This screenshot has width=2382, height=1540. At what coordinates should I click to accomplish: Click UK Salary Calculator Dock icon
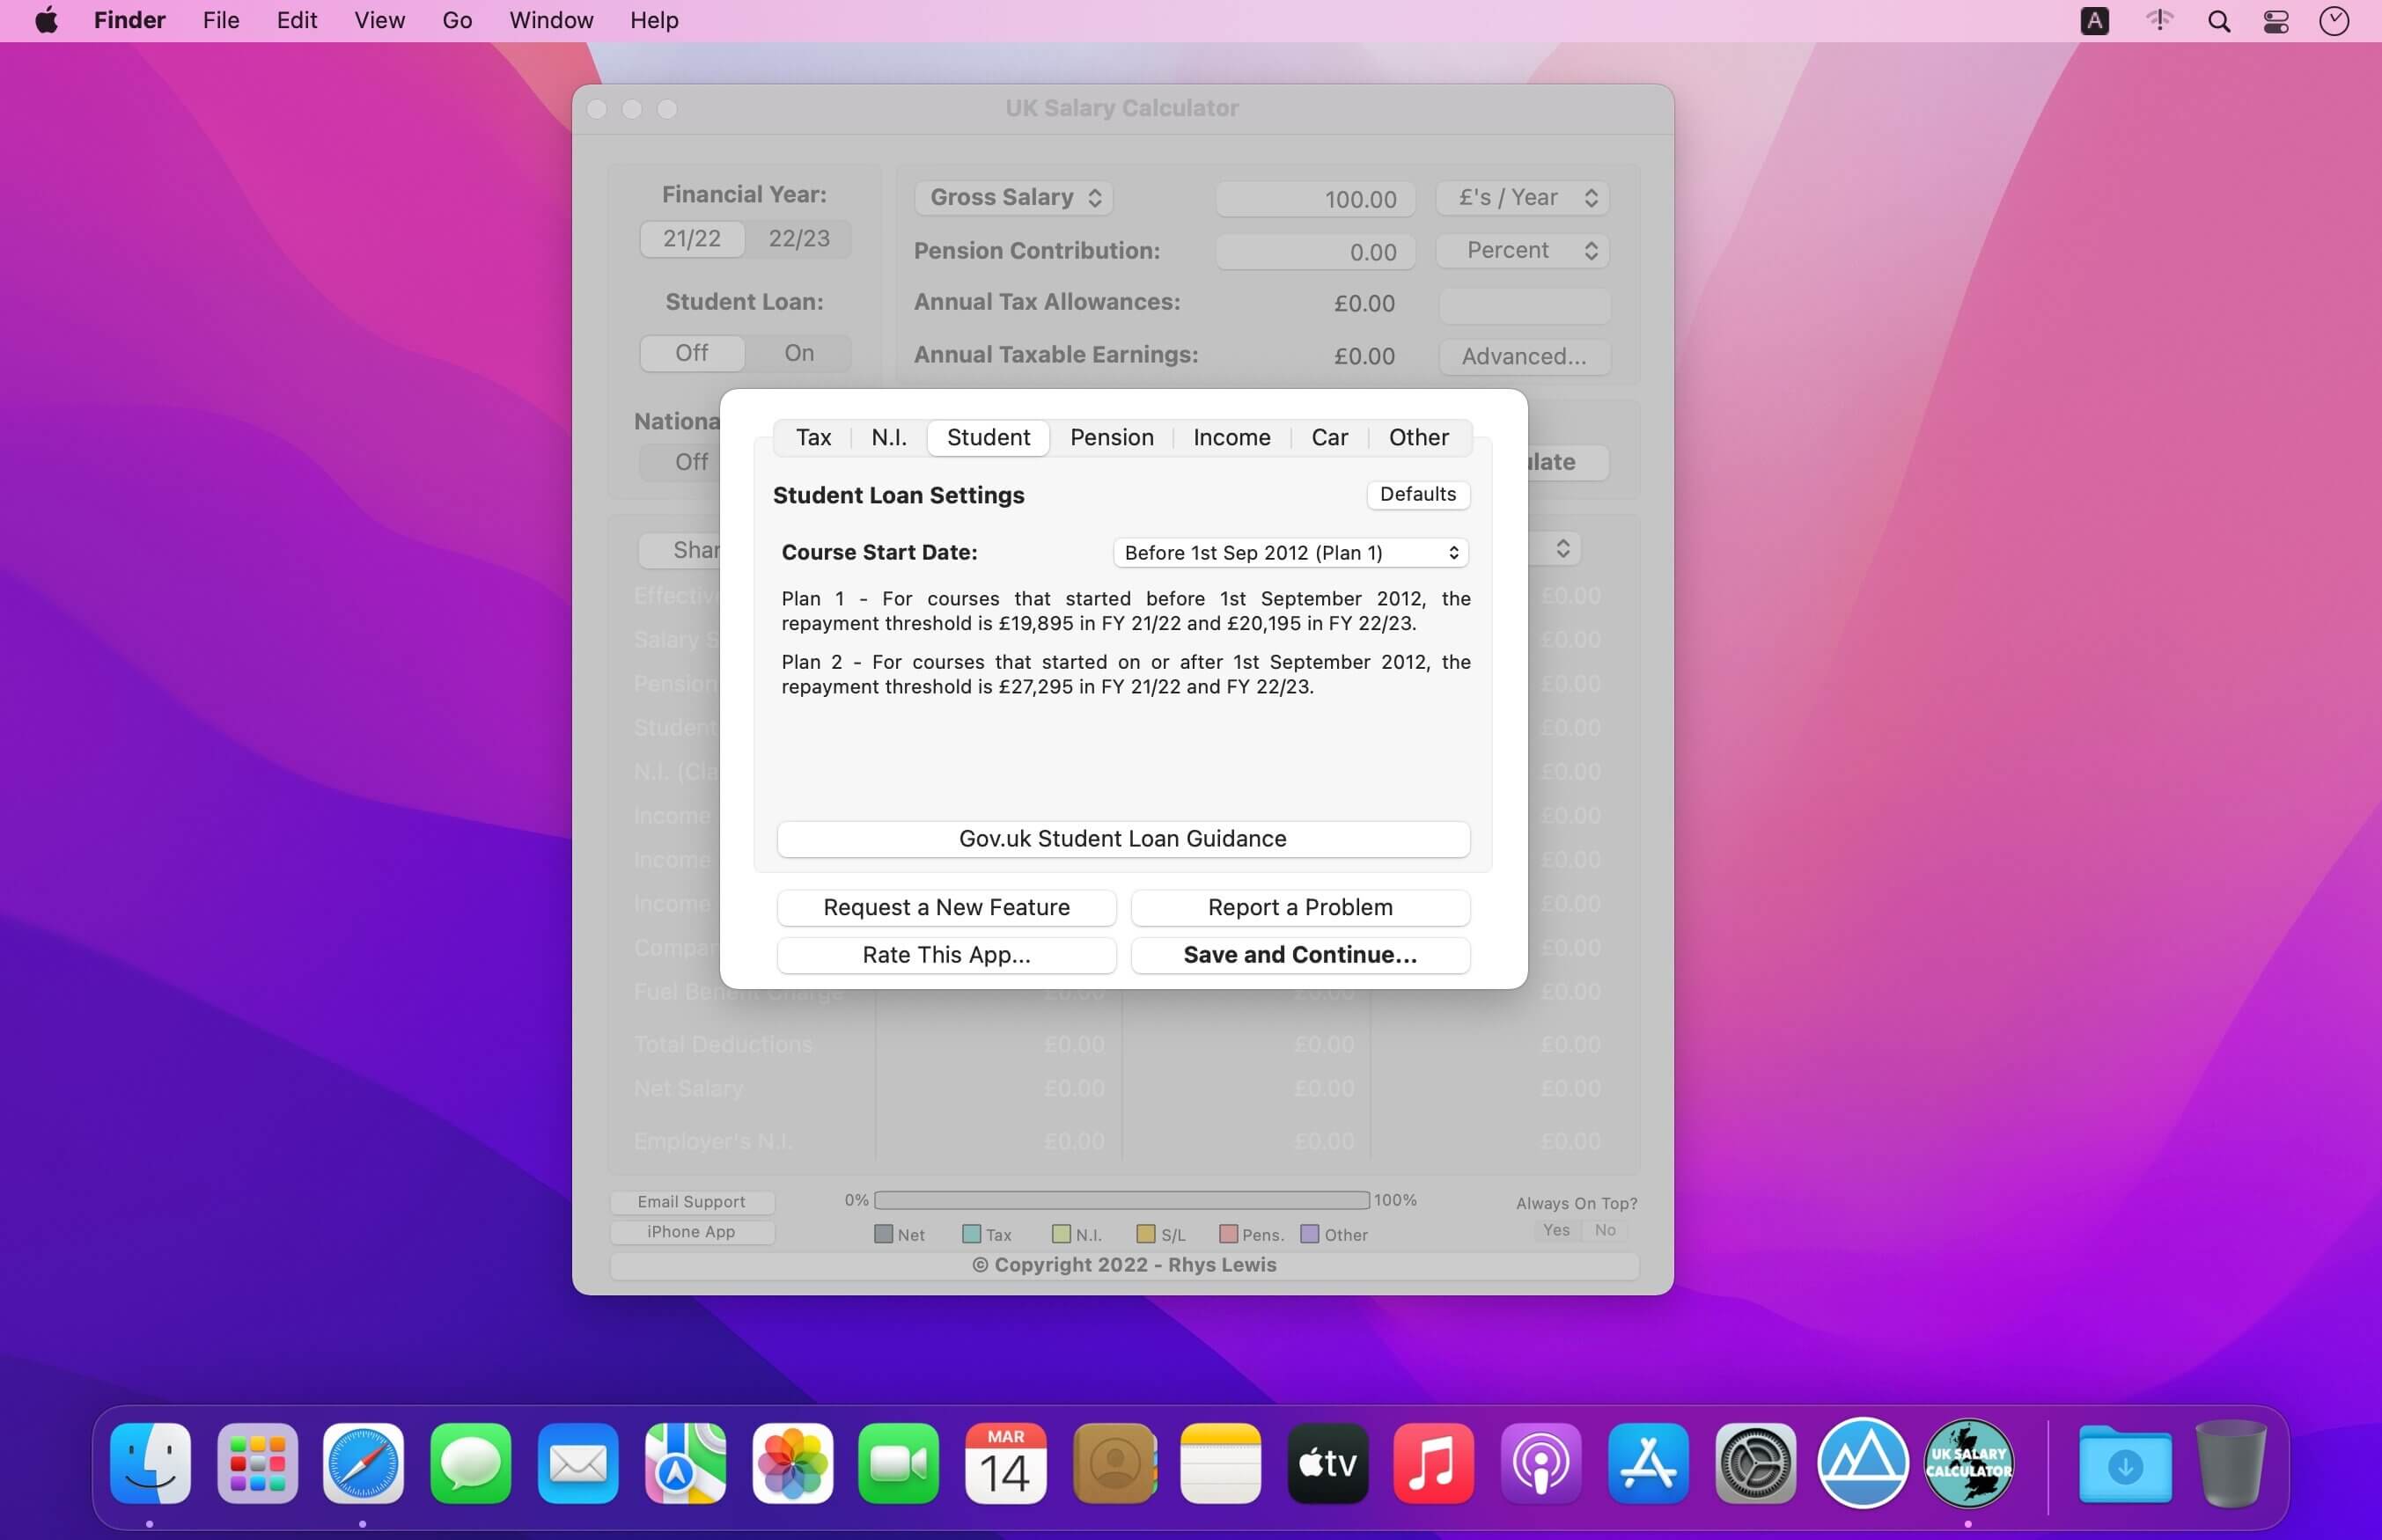[x=1968, y=1463]
